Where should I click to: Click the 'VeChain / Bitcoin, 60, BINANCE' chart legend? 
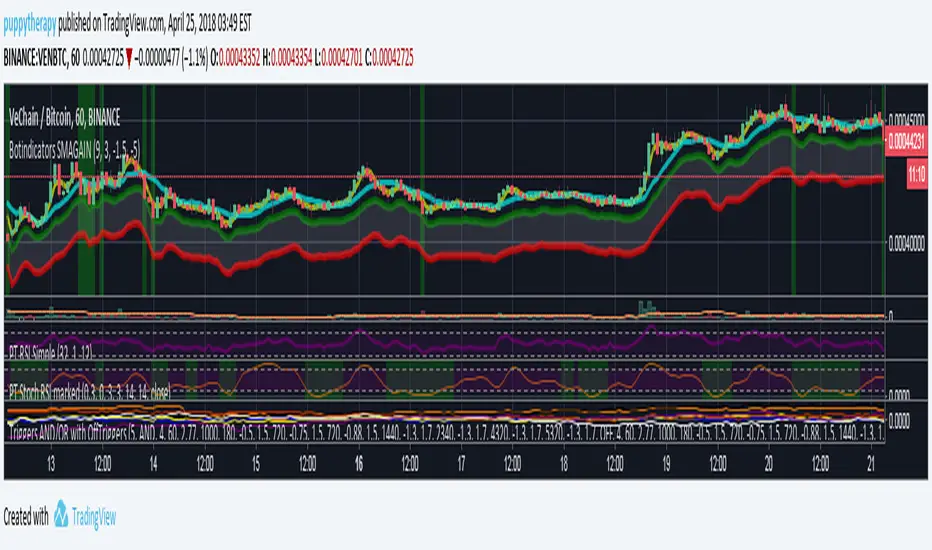click(x=65, y=118)
